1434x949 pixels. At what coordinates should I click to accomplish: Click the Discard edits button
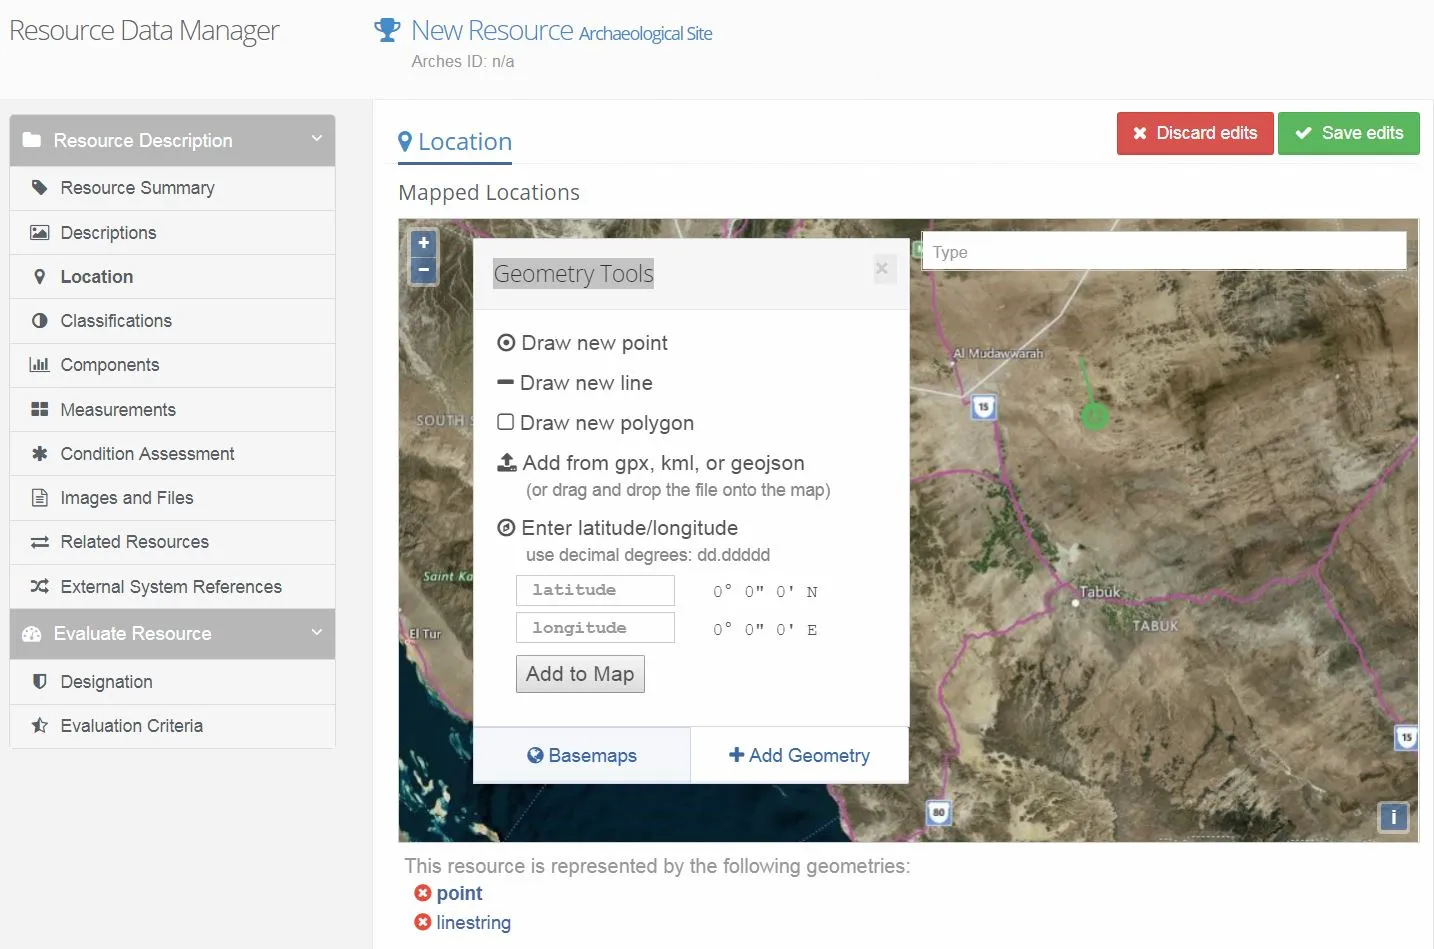[x=1194, y=133]
